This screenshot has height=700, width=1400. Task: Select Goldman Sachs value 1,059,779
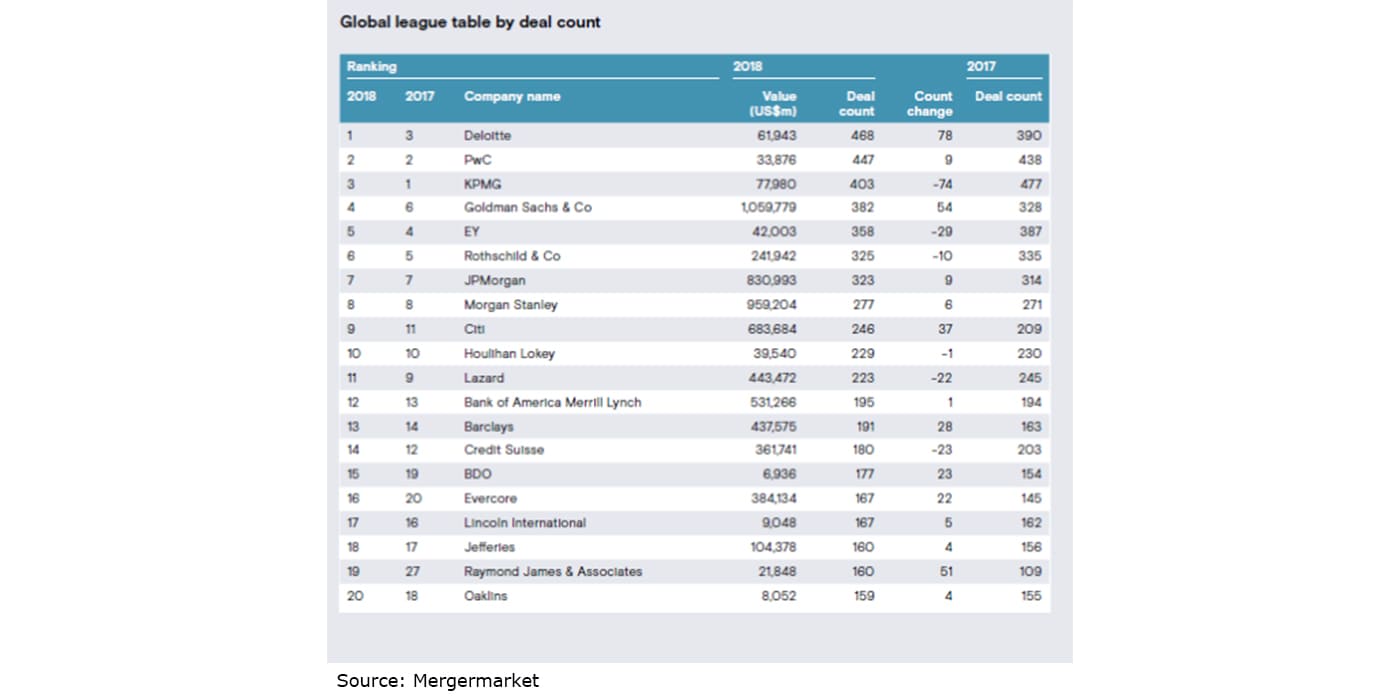point(769,208)
